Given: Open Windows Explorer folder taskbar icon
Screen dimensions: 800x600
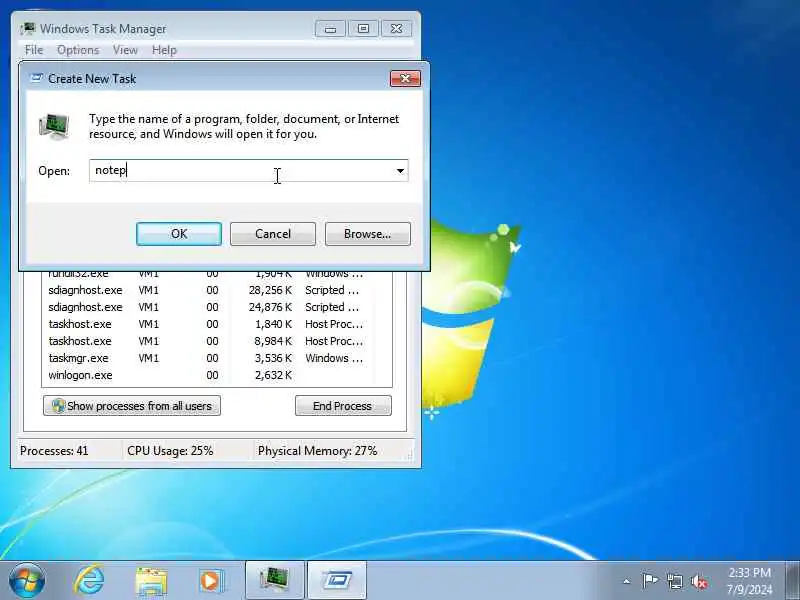Looking at the screenshot, I should [151, 581].
